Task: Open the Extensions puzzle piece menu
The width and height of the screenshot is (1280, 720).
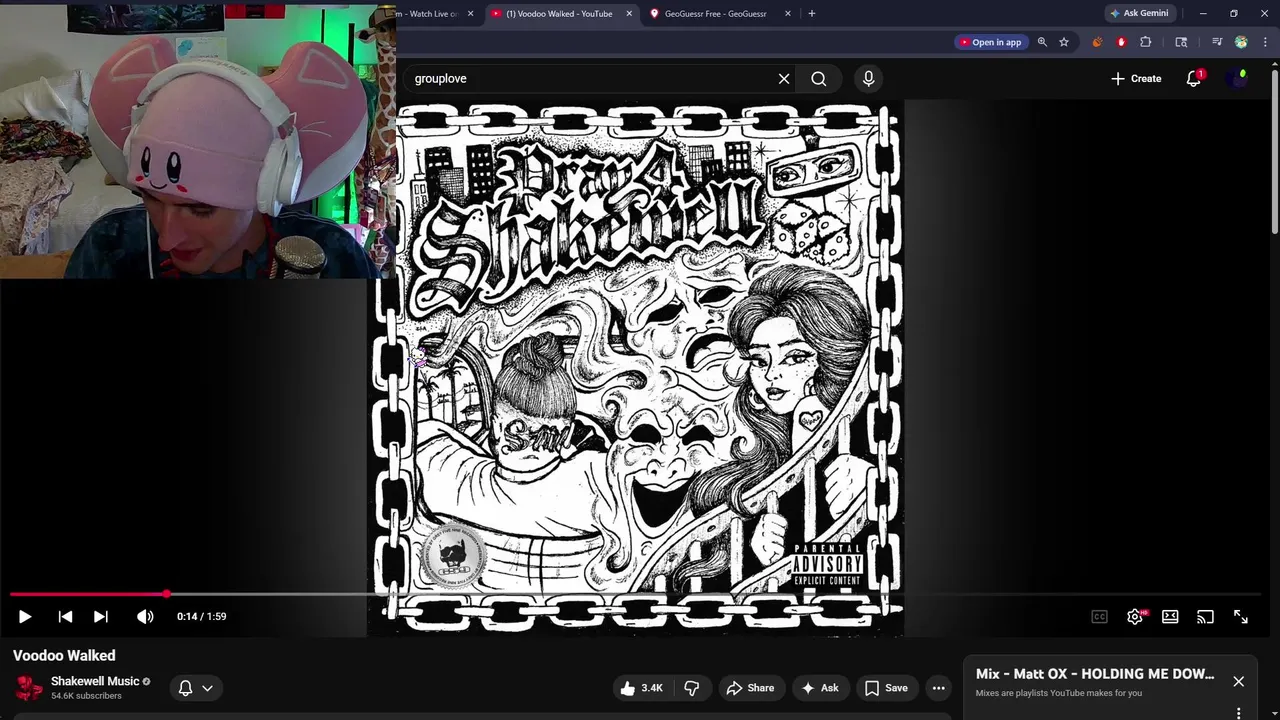Action: click(x=1146, y=42)
